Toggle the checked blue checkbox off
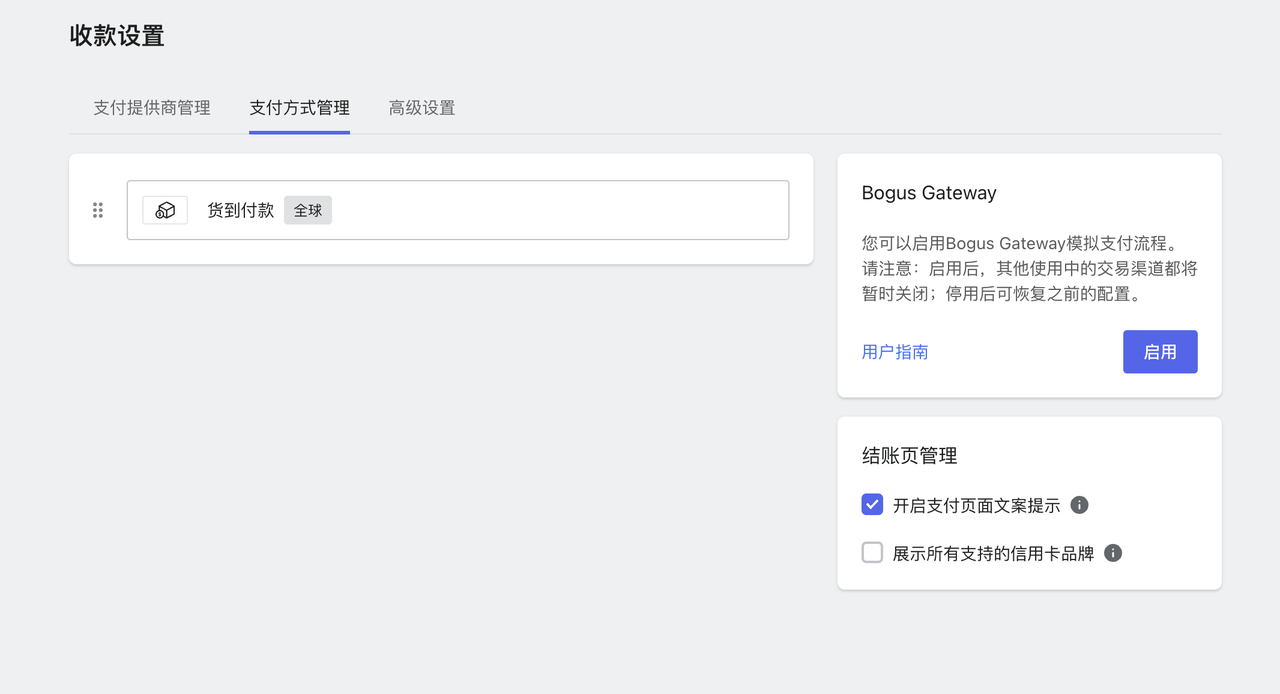This screenshot has height=694, width=1280. (871, 504)
